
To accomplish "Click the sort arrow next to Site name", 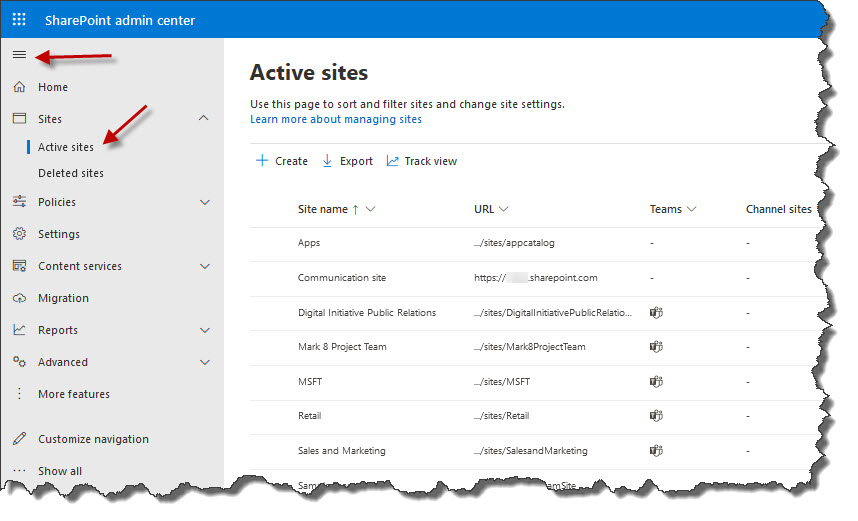I will [356, 210].
